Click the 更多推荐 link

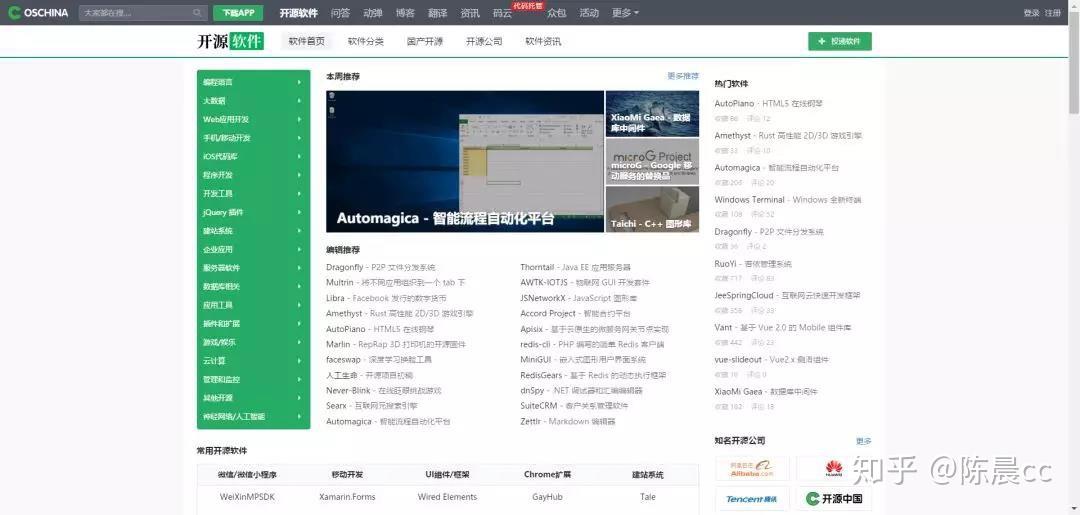(683, 76)
